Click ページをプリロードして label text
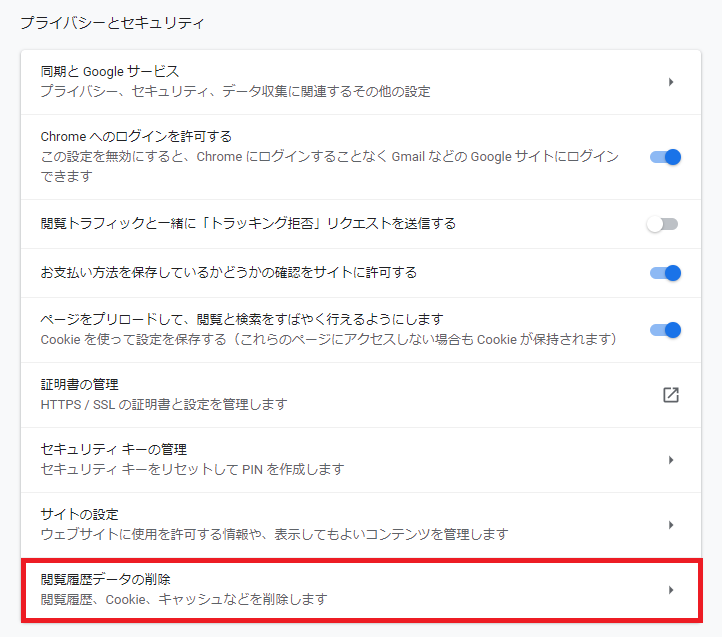 242,319
